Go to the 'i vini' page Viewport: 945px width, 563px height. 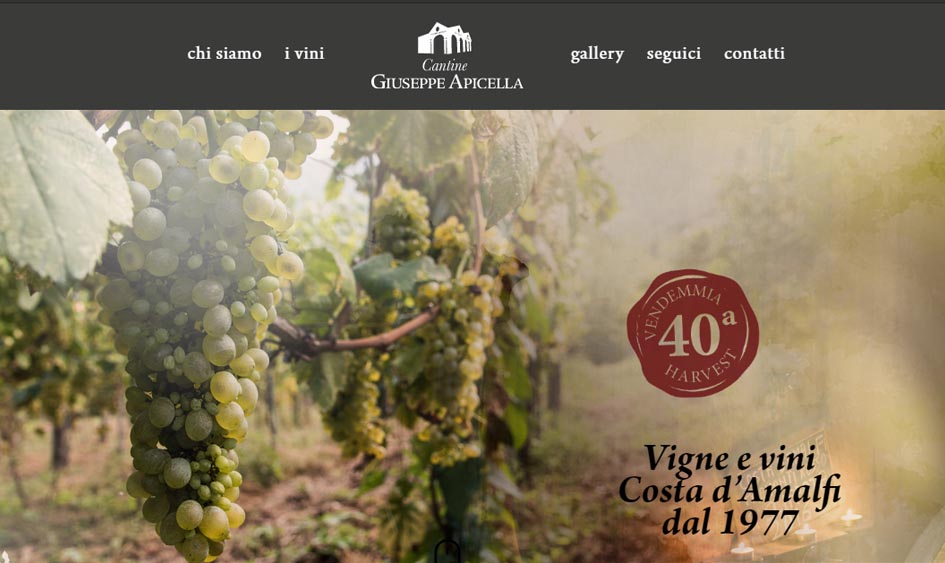click(x=304, y=54)
